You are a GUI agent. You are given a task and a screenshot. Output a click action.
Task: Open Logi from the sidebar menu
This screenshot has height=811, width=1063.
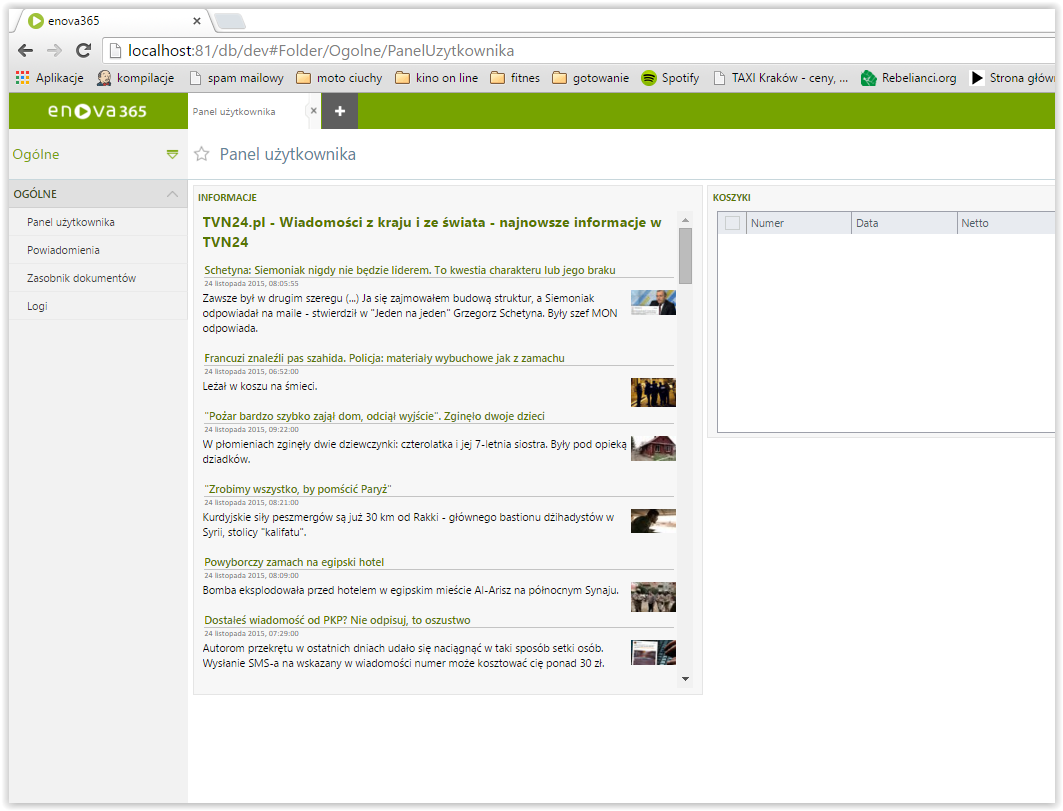37,306
